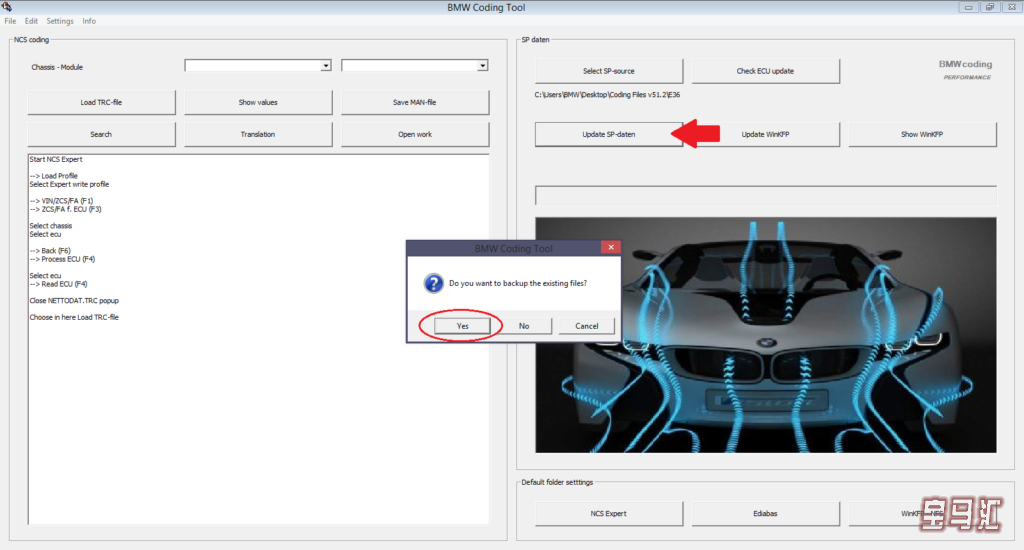Click Update WinKFP button
This screenshot has height=550, width=1024.
[765, 135]
